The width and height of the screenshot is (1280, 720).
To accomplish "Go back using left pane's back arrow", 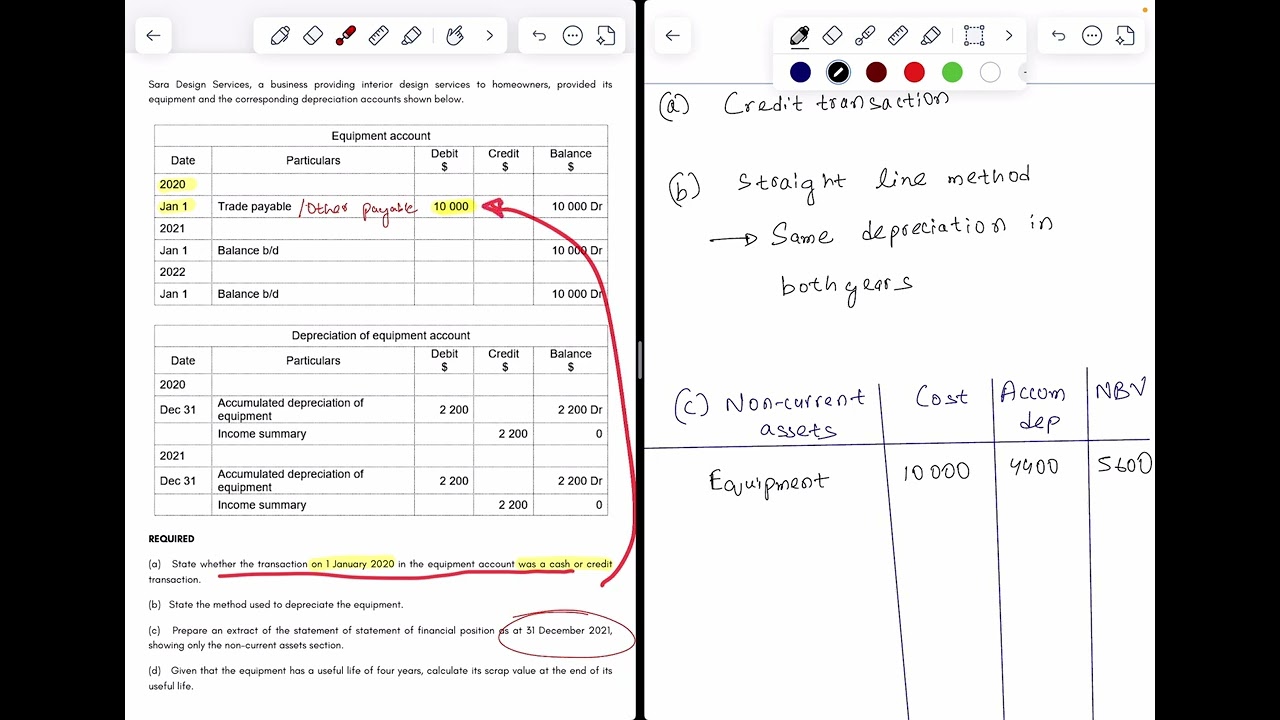I will point(153,35).
